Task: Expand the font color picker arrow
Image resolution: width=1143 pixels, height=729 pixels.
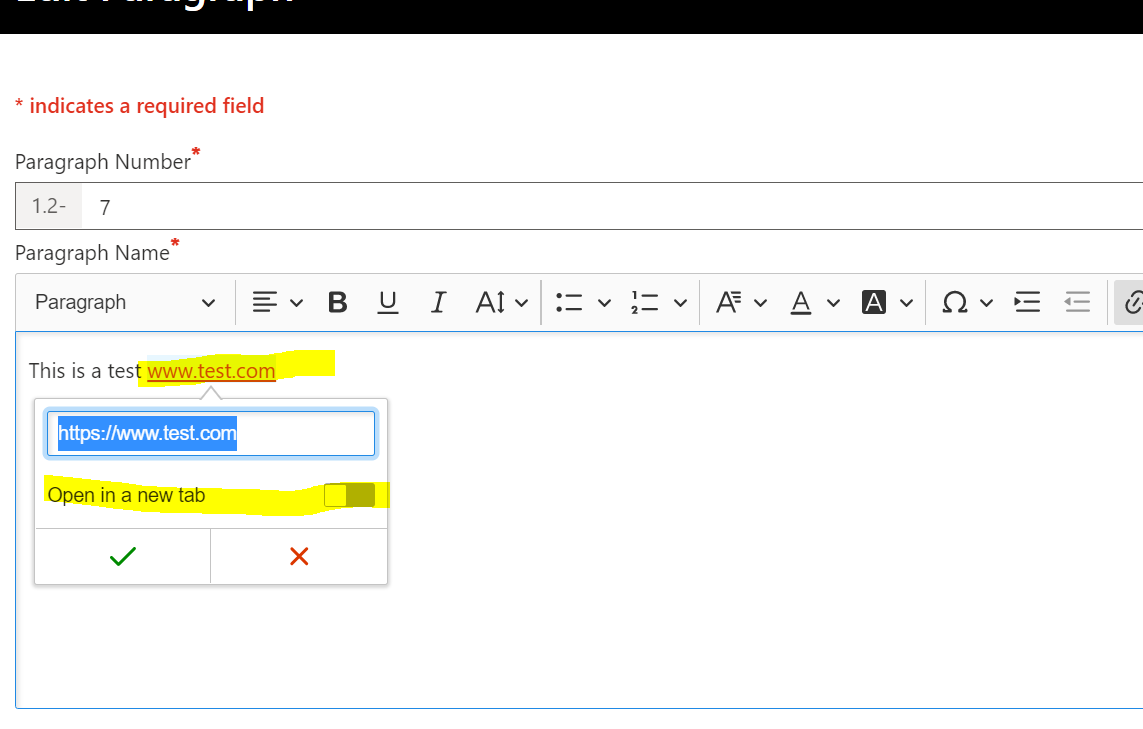Action: pyautogui.click(x=833, y=303)
